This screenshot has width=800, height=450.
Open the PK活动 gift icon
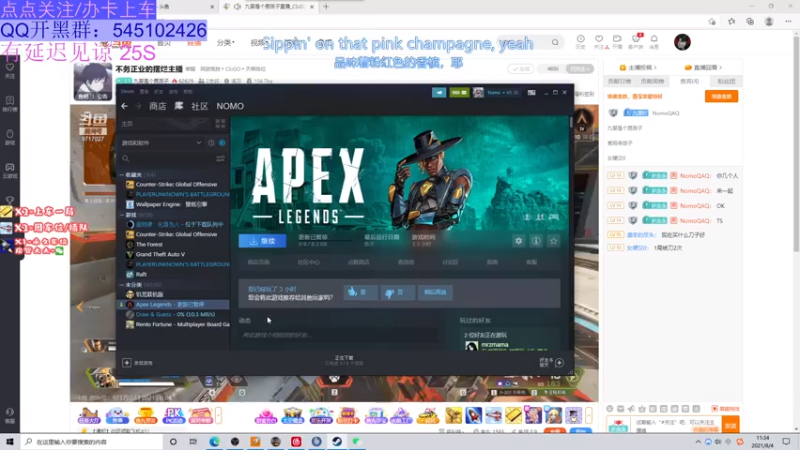click(173, 415)
